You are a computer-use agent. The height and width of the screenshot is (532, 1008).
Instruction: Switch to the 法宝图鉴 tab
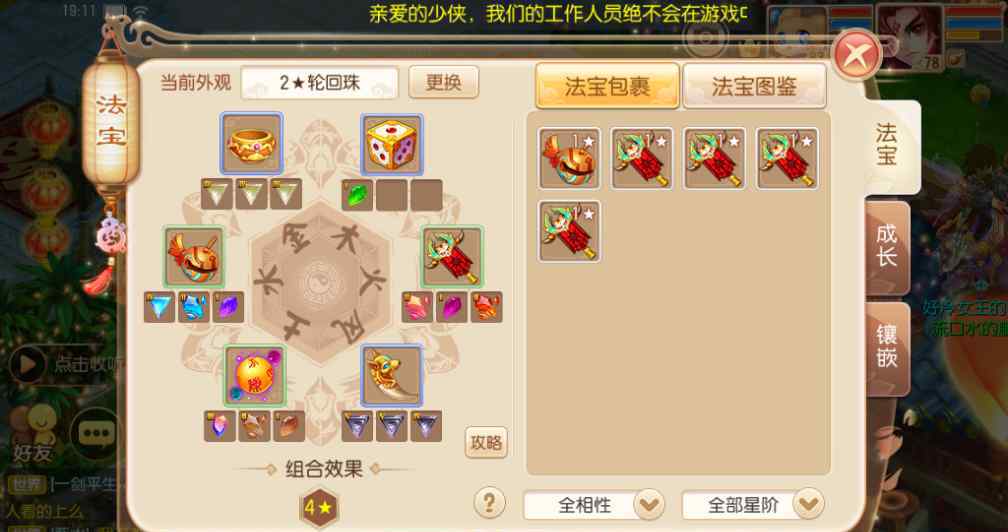(x=754, y=86)
